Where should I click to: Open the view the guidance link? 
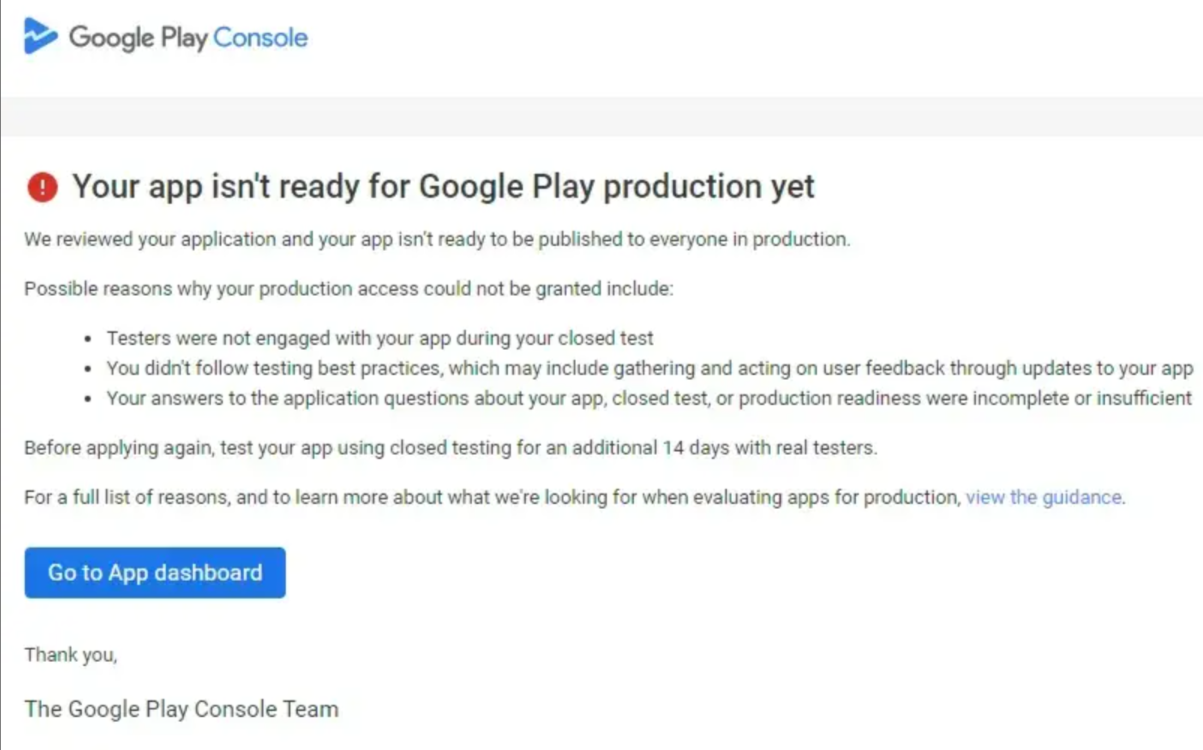click(1043, 497)
